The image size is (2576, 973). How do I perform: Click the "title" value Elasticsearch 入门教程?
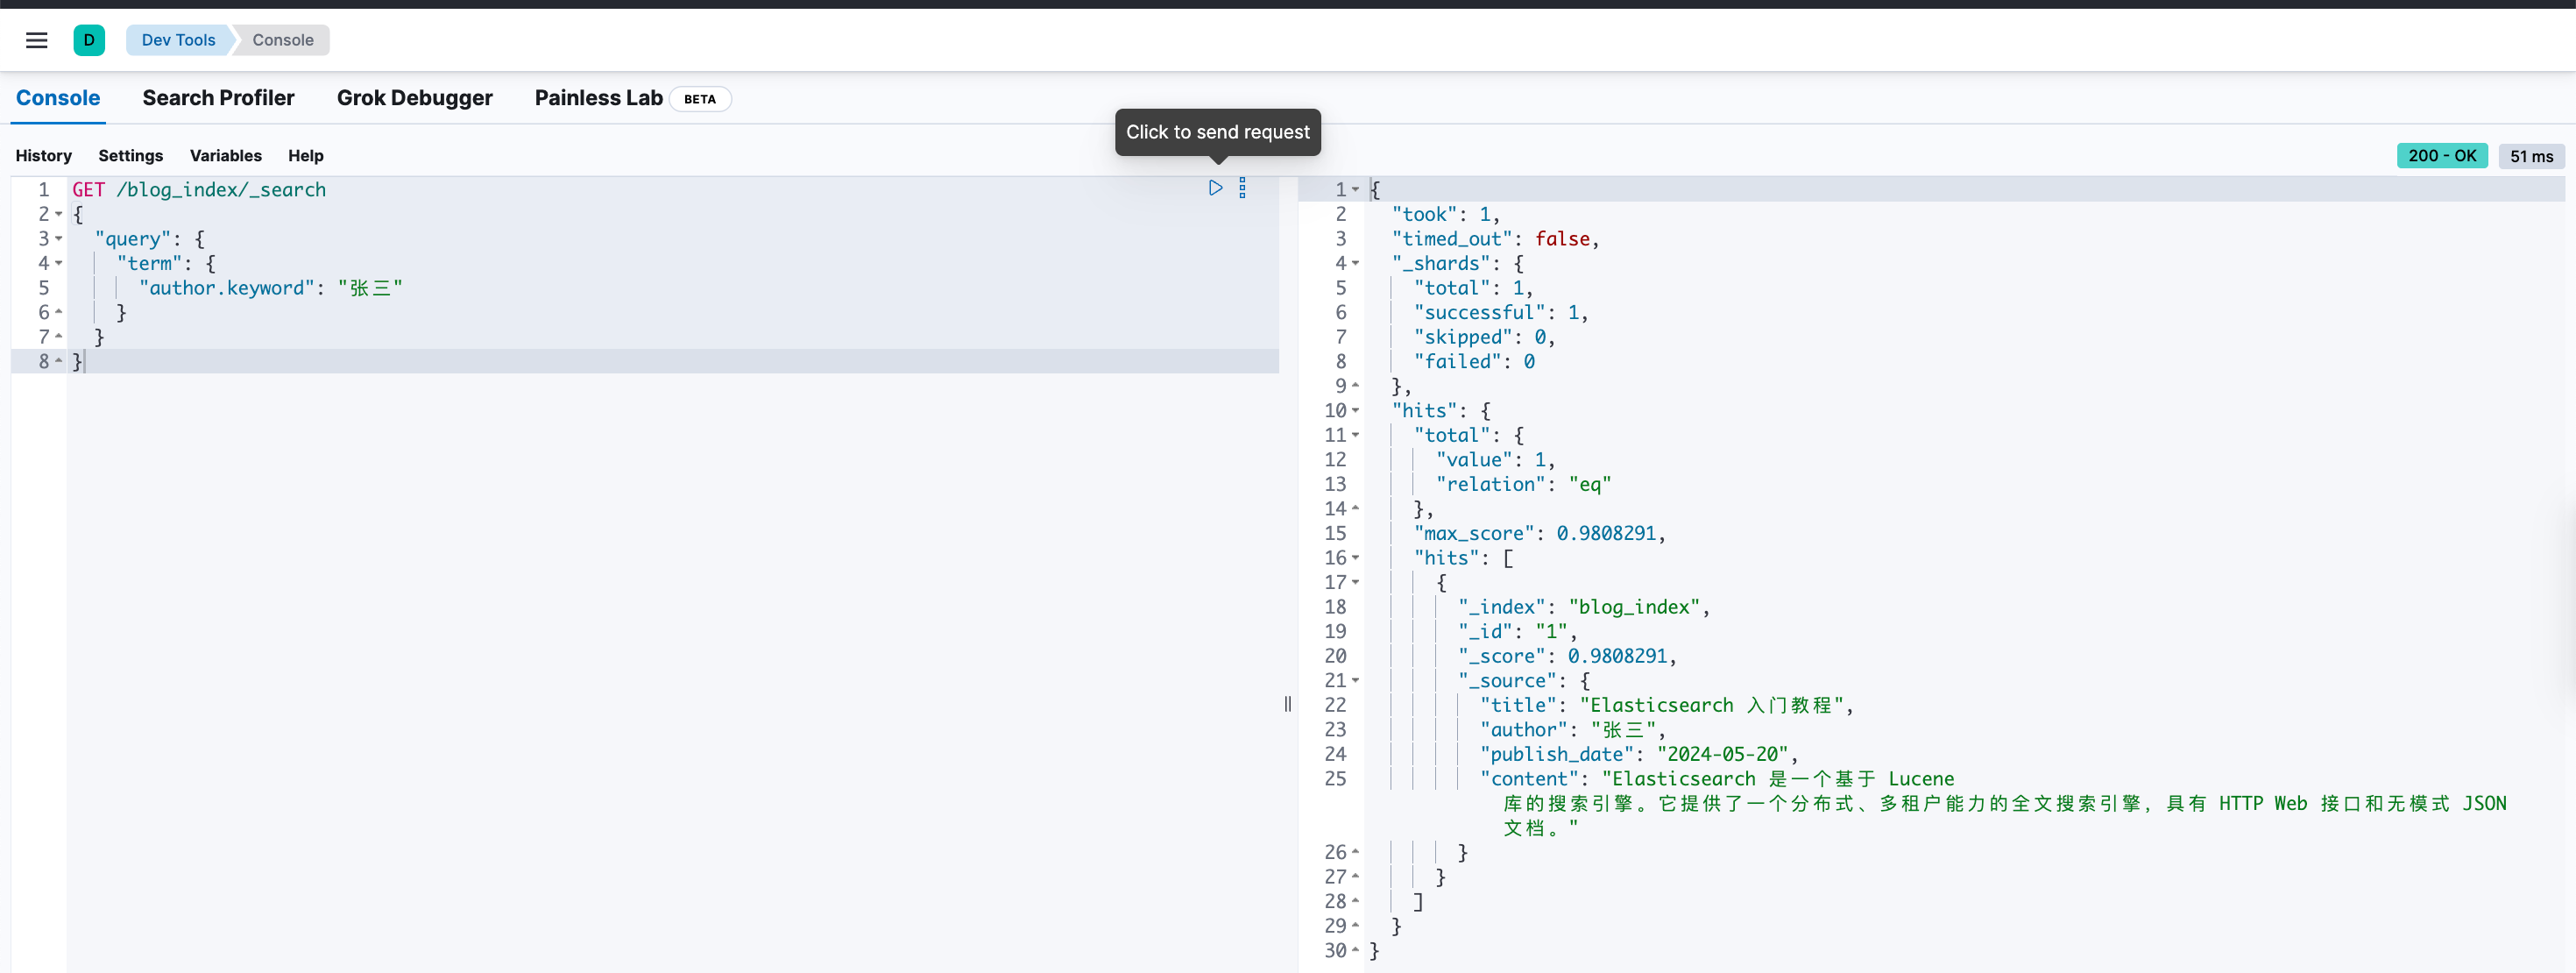click(x=1712, y=705)
